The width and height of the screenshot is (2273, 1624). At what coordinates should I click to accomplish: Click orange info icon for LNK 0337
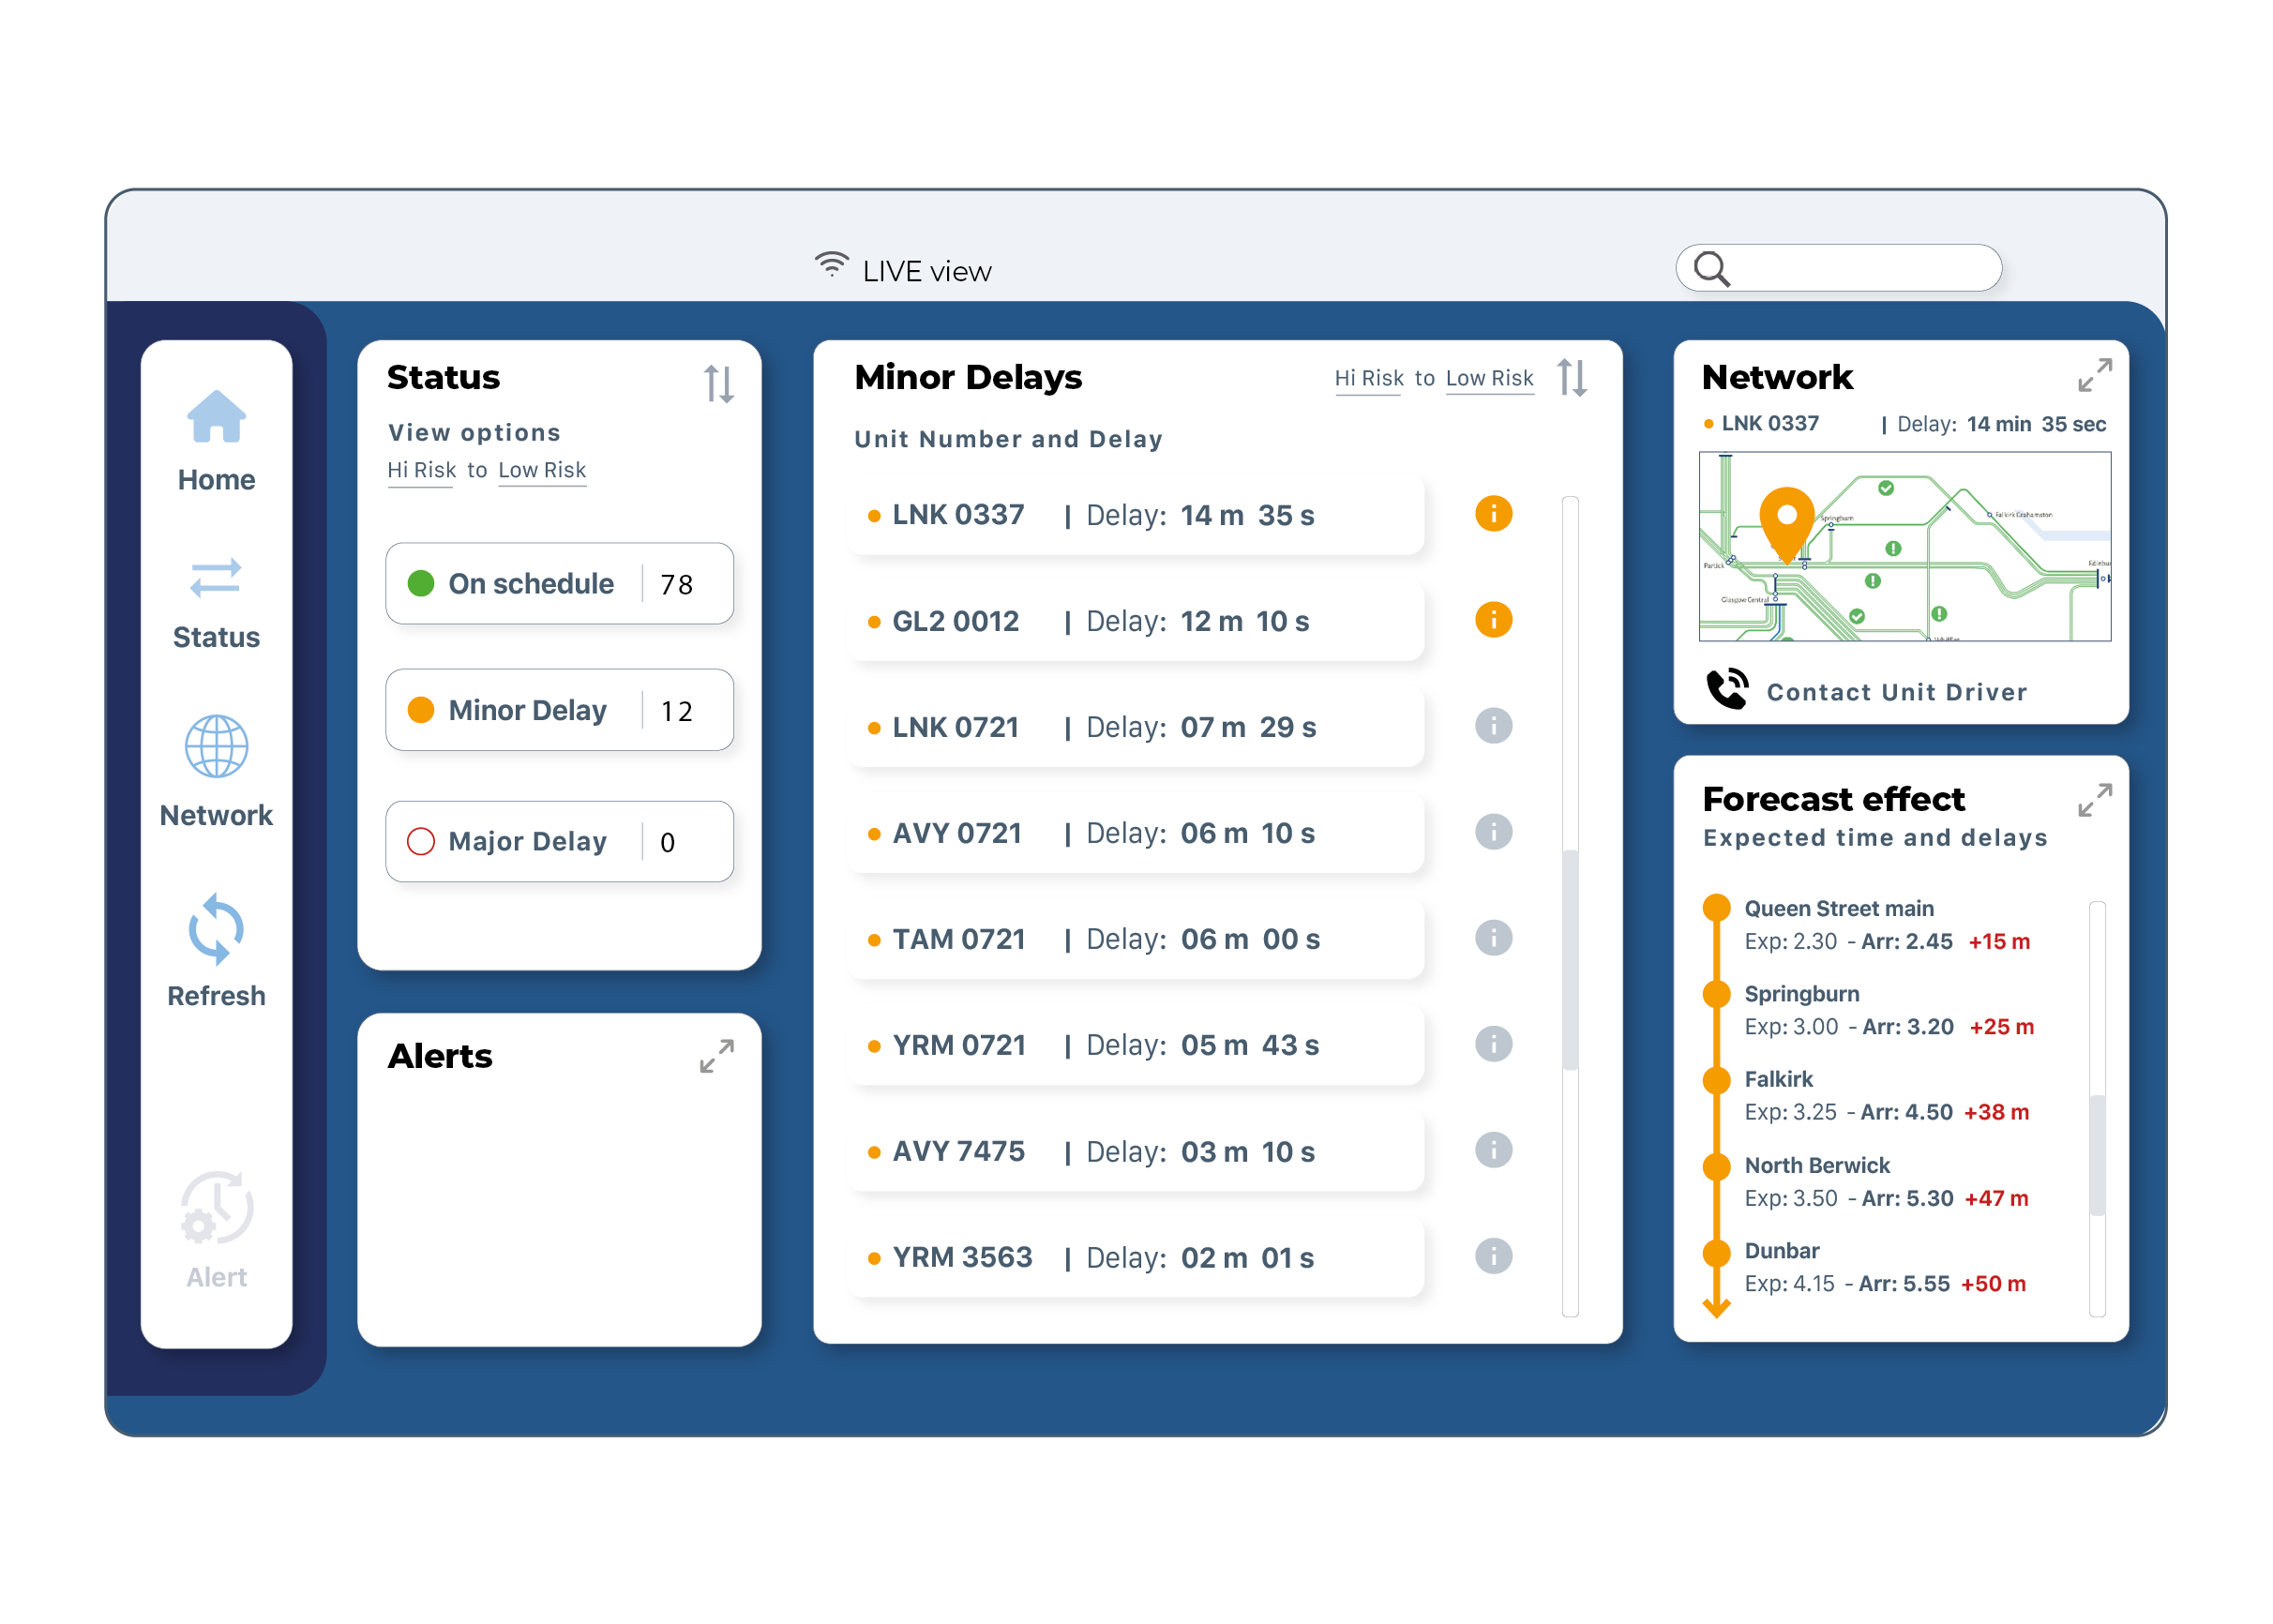point(1493,514)
